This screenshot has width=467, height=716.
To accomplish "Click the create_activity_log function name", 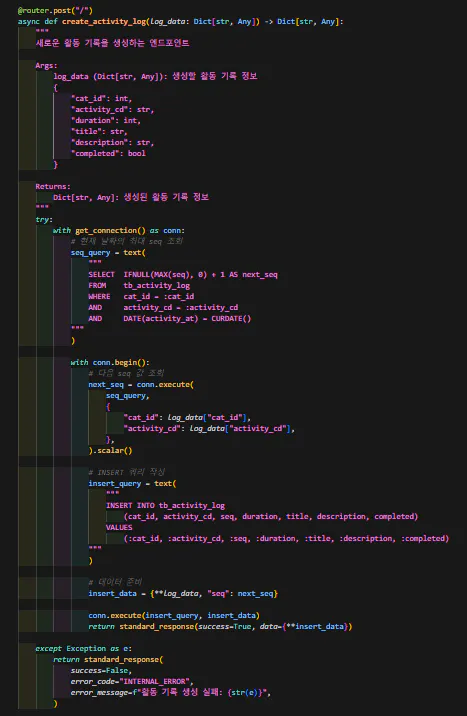I will pyautogui.click(x=104, y=21).
